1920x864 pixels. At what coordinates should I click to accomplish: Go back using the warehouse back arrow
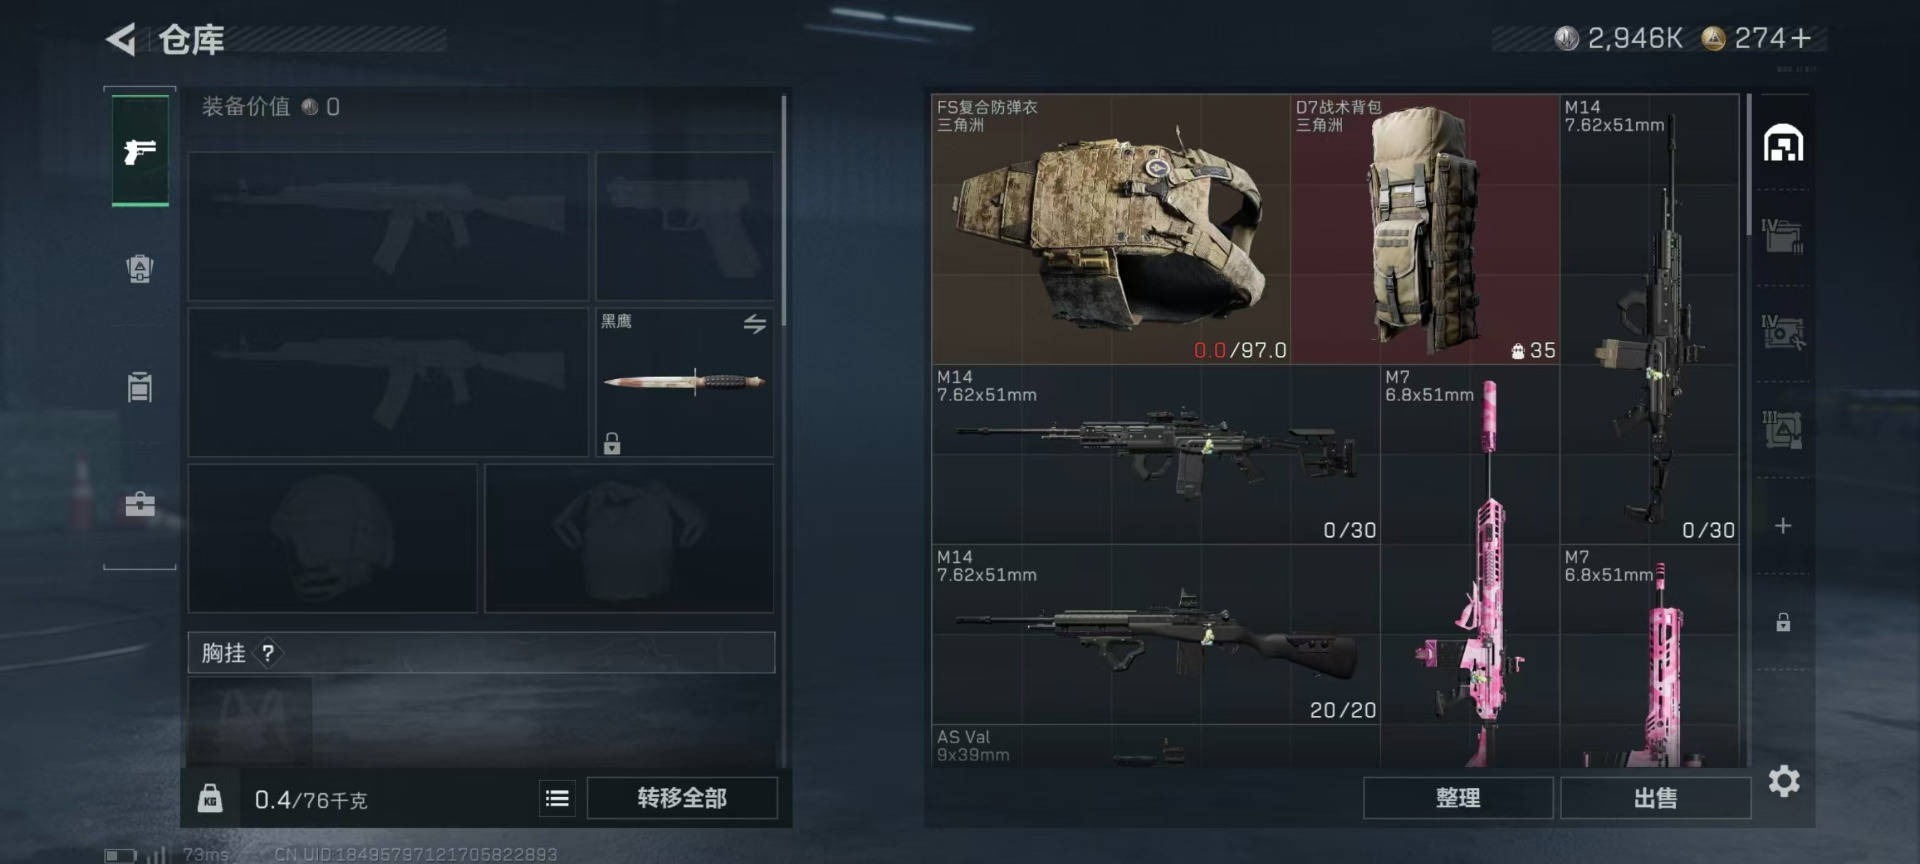click(121, 40)
